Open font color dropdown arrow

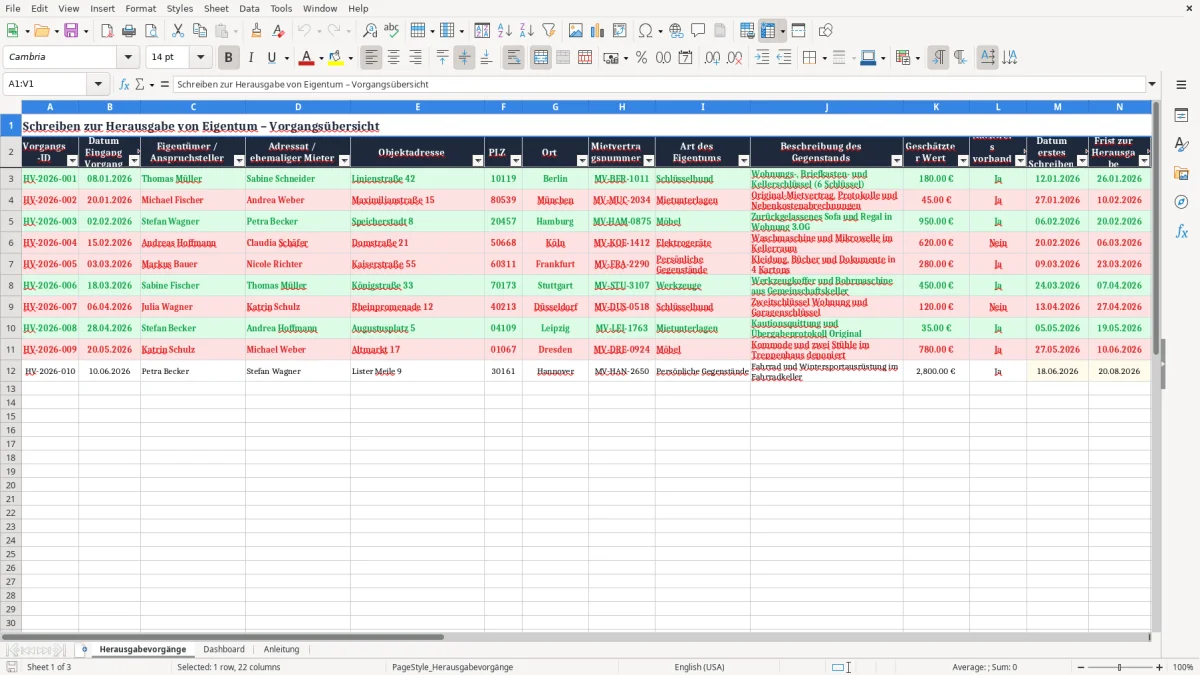click(x=320, y=58)
